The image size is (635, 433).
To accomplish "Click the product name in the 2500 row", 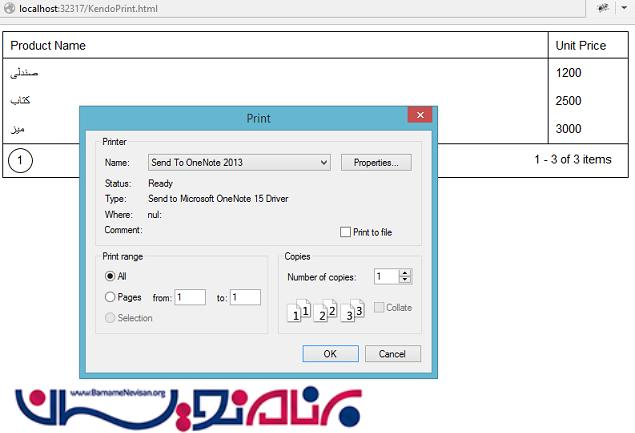I will tap(20, 100).
